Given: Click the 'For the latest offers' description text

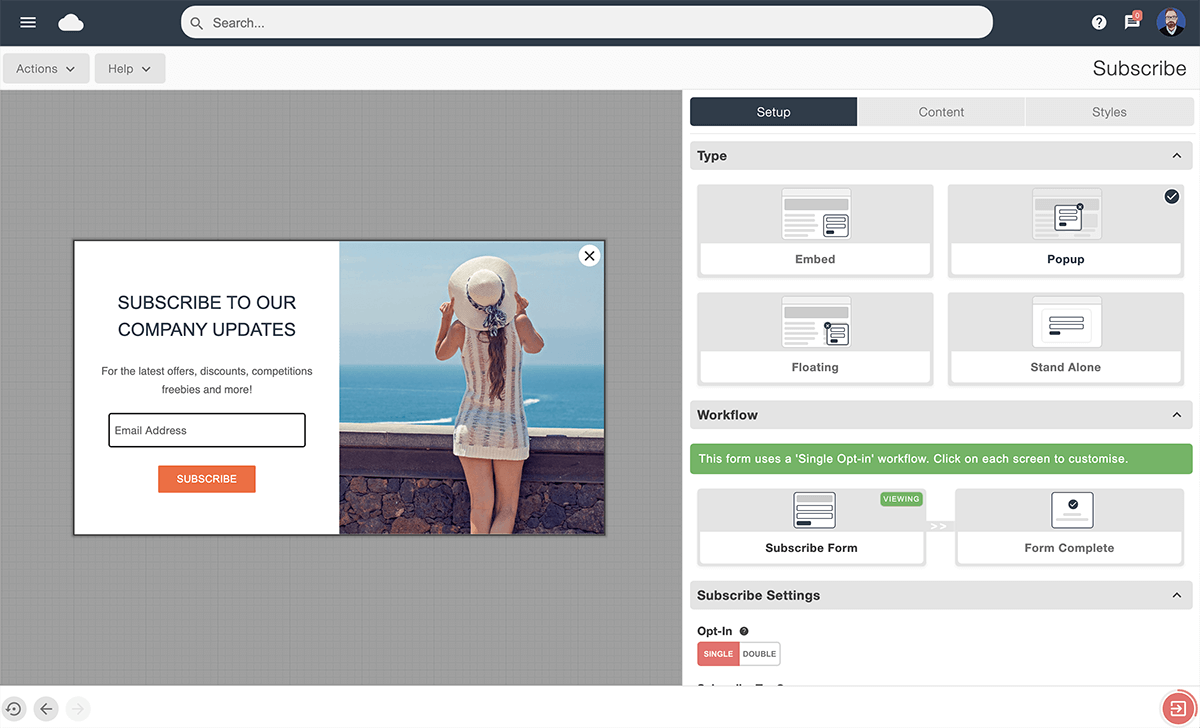Looking at the screenshot, I should [x=207, y=380].
